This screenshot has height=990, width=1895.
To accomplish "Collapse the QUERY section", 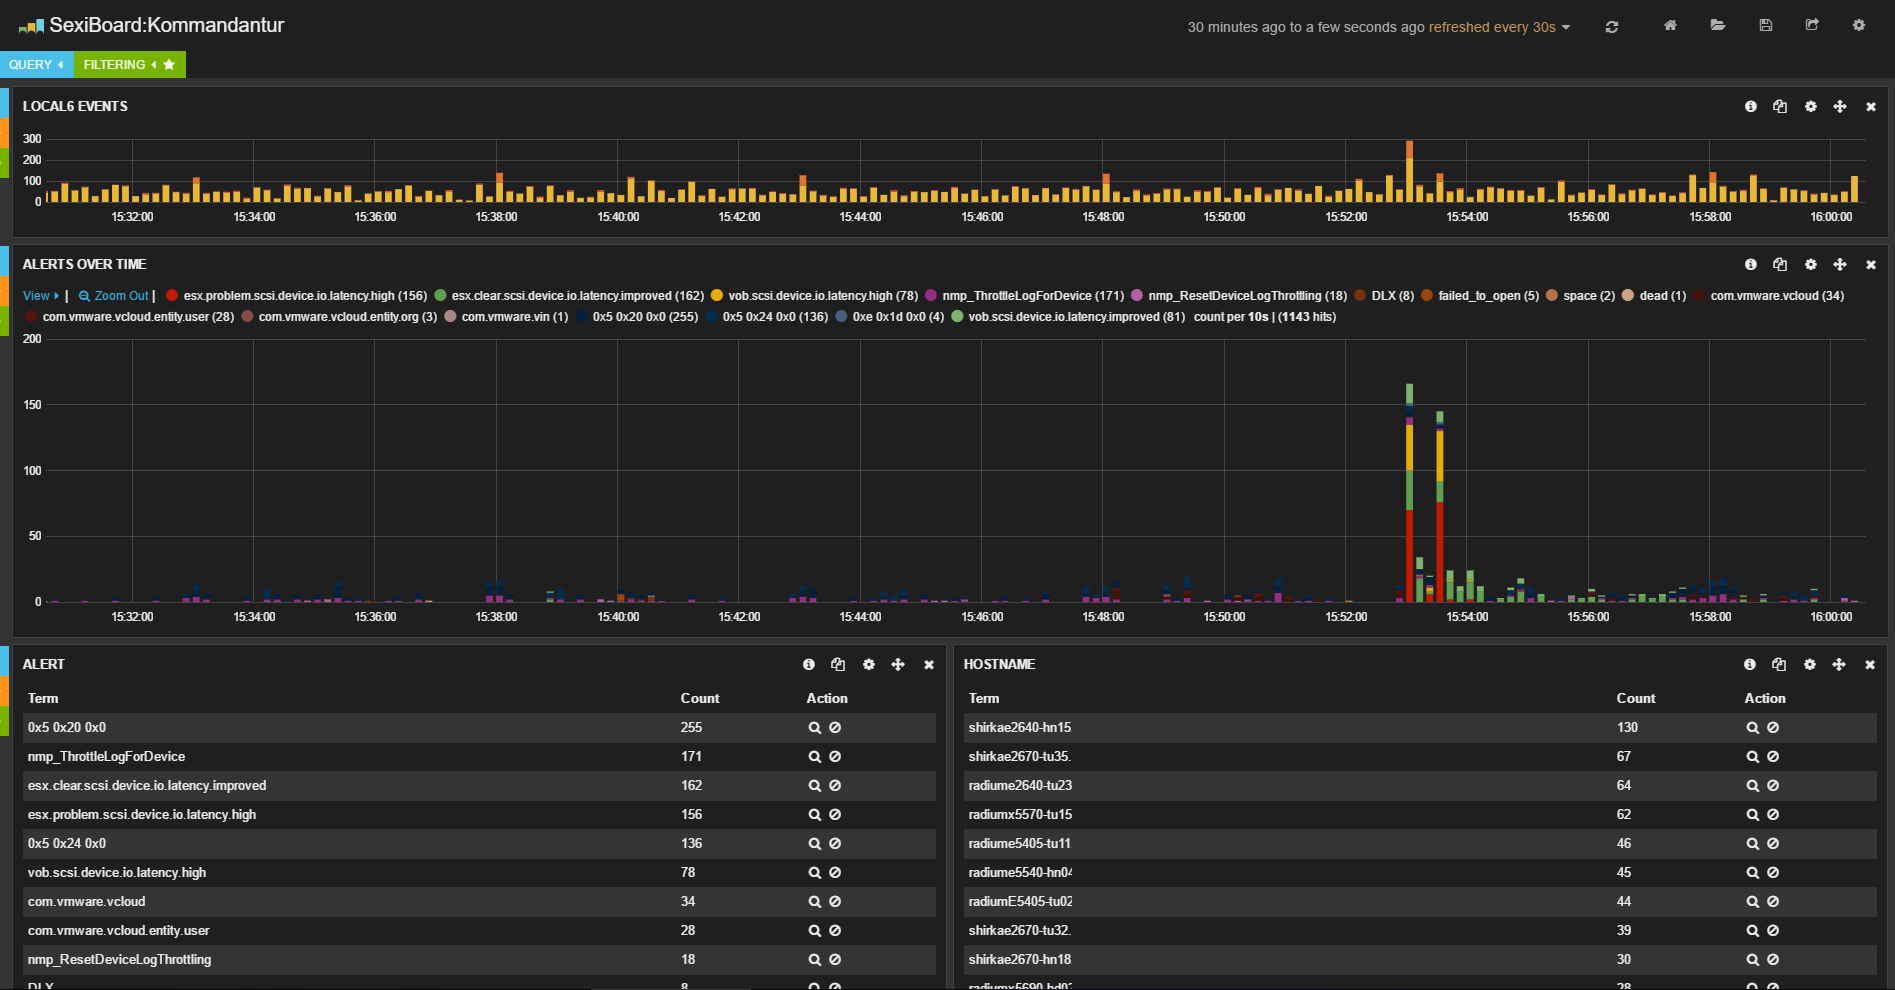I will tap(36, 65).
